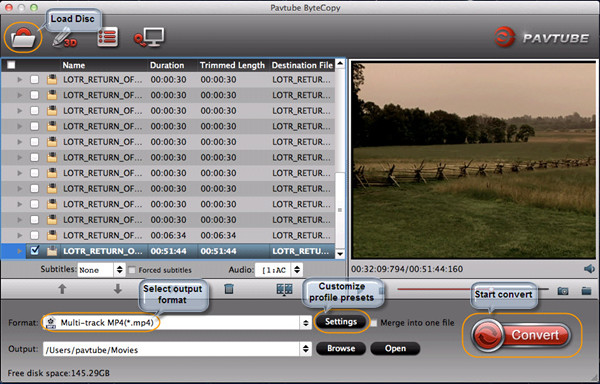600x384 pixels.
Task: Select 00:51:44 in the Trimmed Length column
Action: point(218,251)
